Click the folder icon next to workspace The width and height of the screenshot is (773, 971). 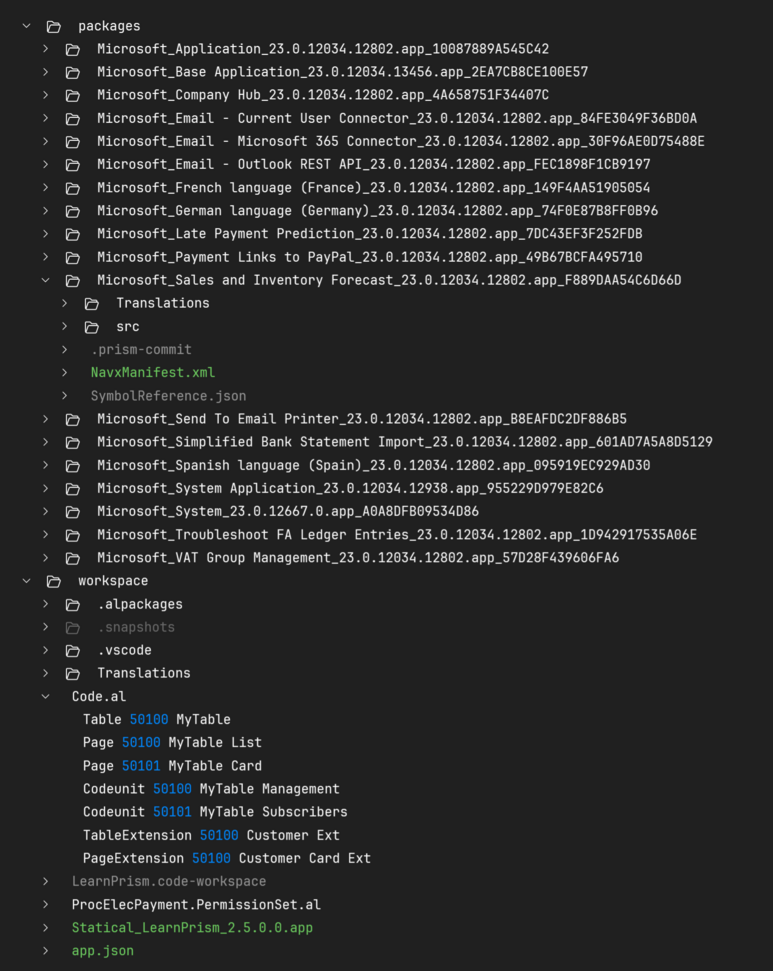click(54, 581)
